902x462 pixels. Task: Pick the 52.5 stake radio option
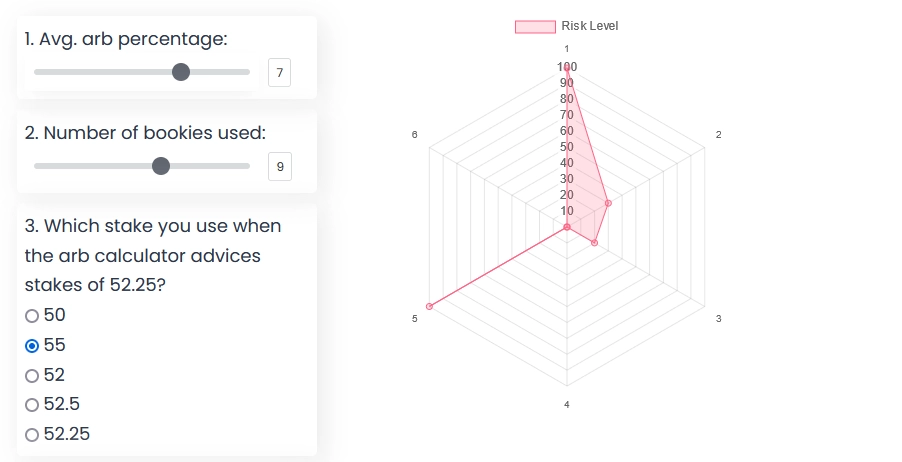[32, 405]
